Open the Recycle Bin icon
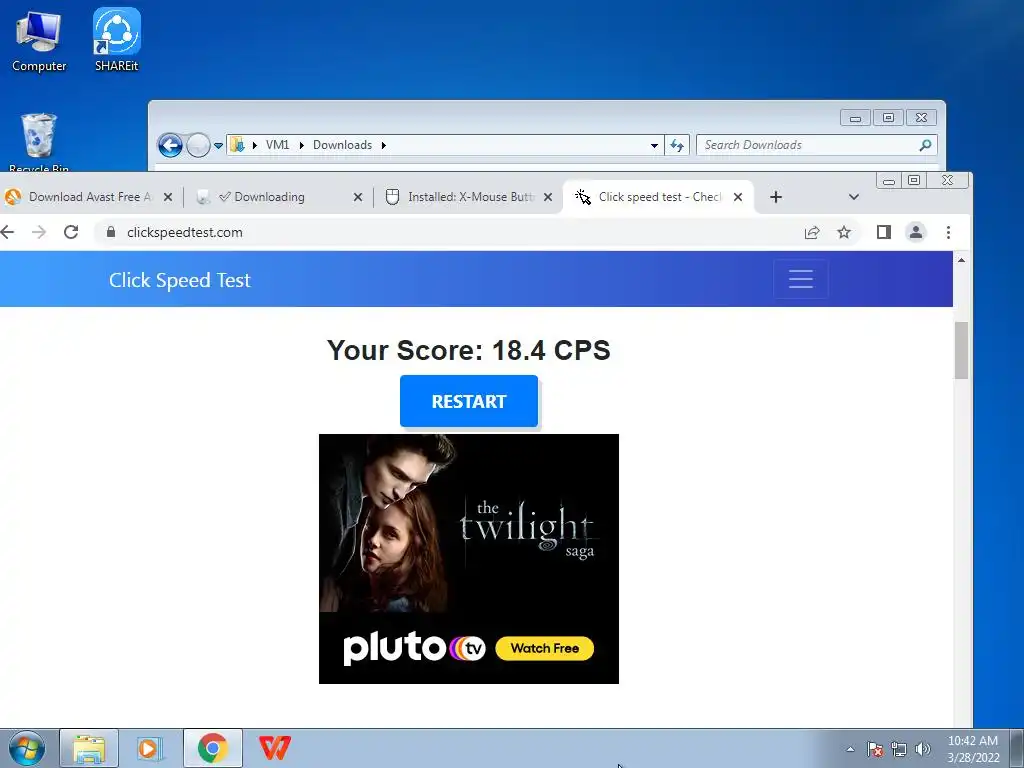The height and width of the screenshot is (768, 1024). click(x=39, y=142)
